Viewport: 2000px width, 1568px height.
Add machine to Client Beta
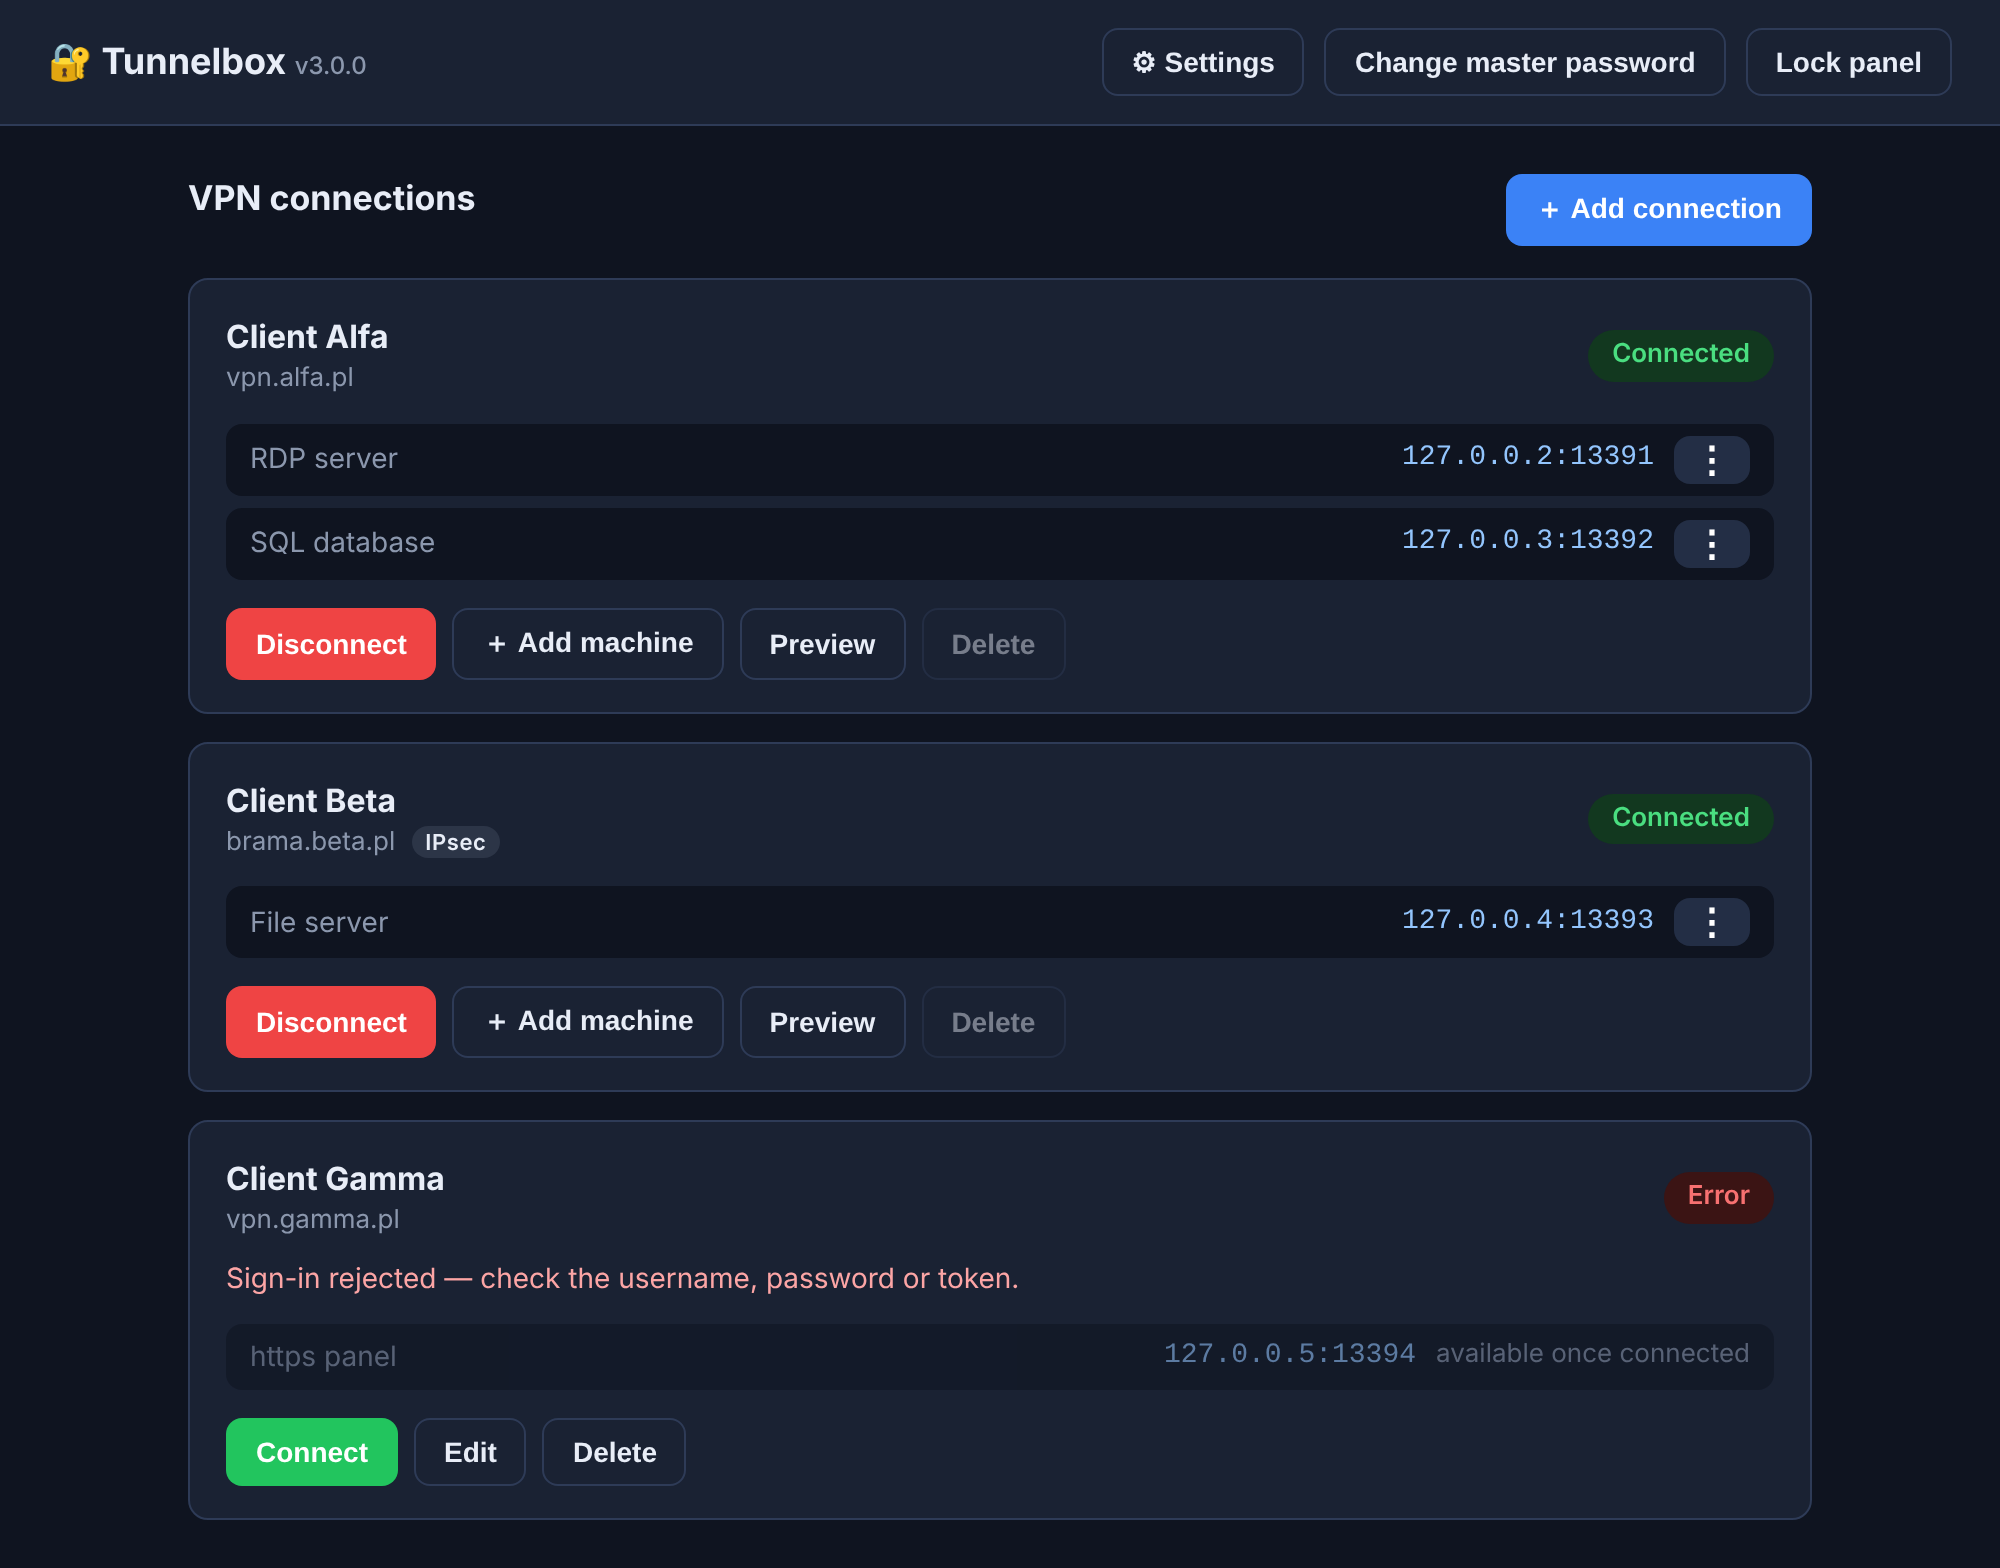[588, 1022]
